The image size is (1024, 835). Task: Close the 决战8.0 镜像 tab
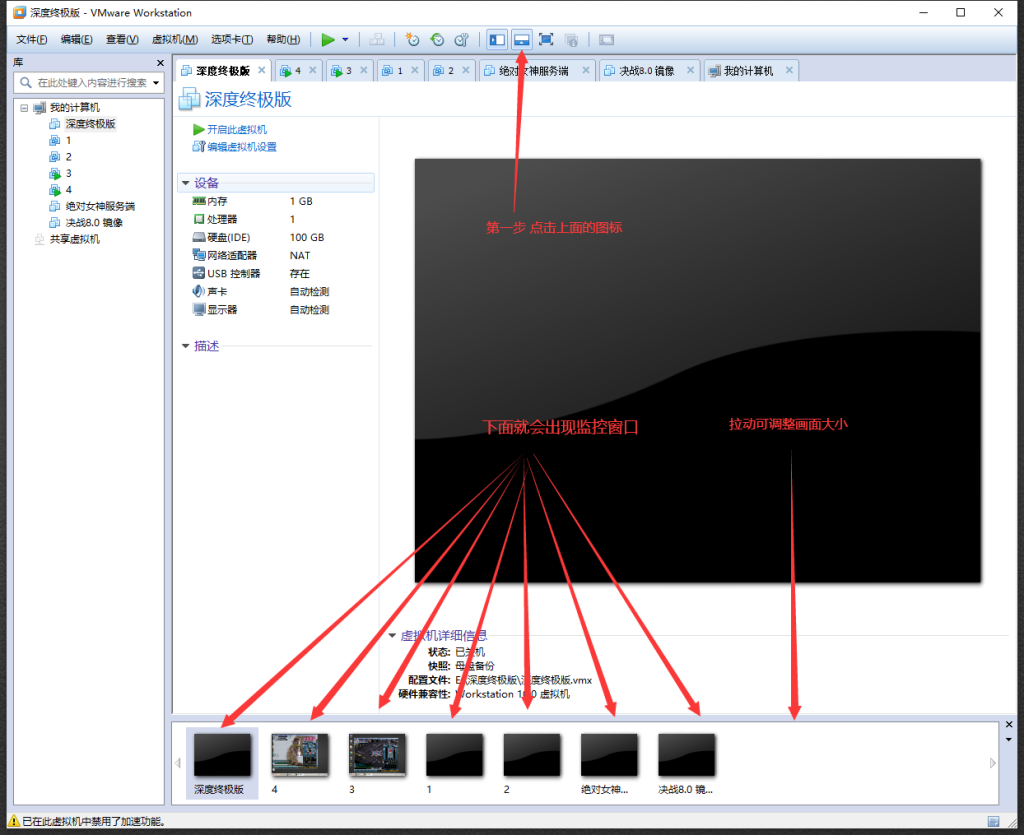click(690, 70)
